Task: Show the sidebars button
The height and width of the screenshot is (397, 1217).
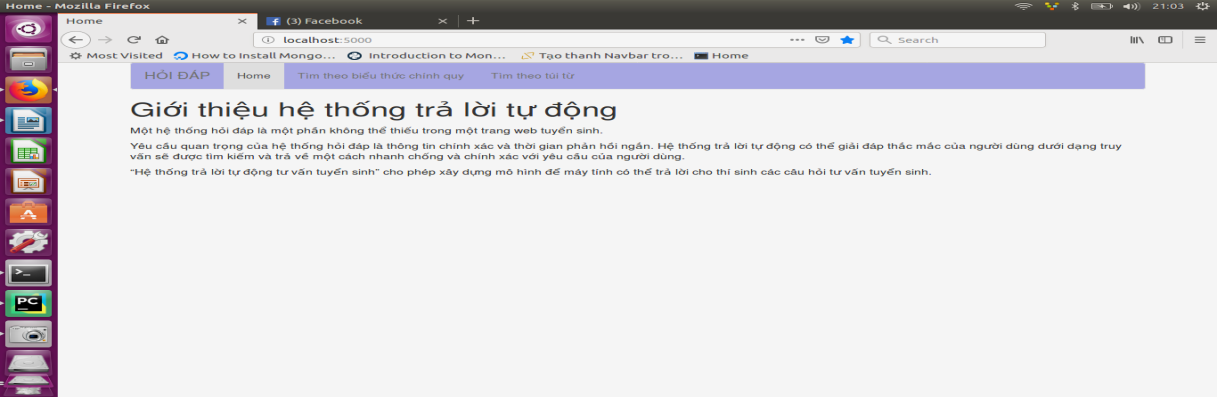Action: pyautogui.click(x=1165, y=40)
